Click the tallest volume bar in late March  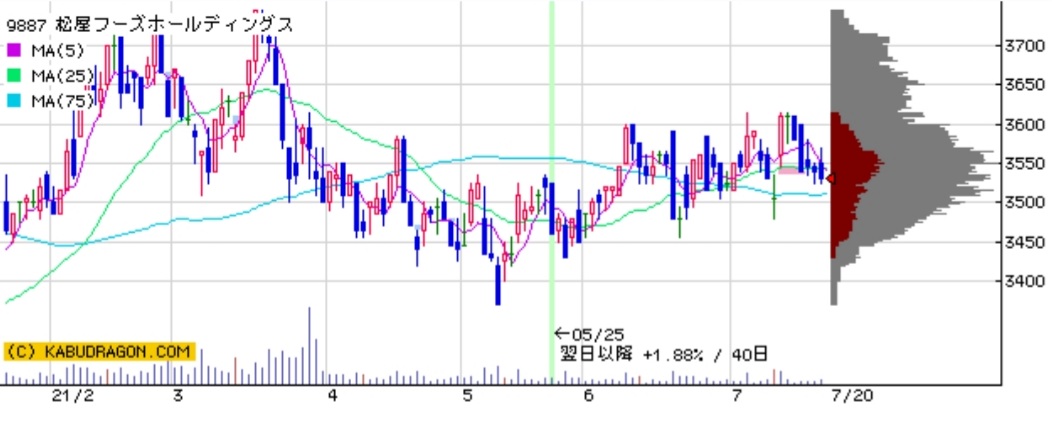(x=309, y=345)
